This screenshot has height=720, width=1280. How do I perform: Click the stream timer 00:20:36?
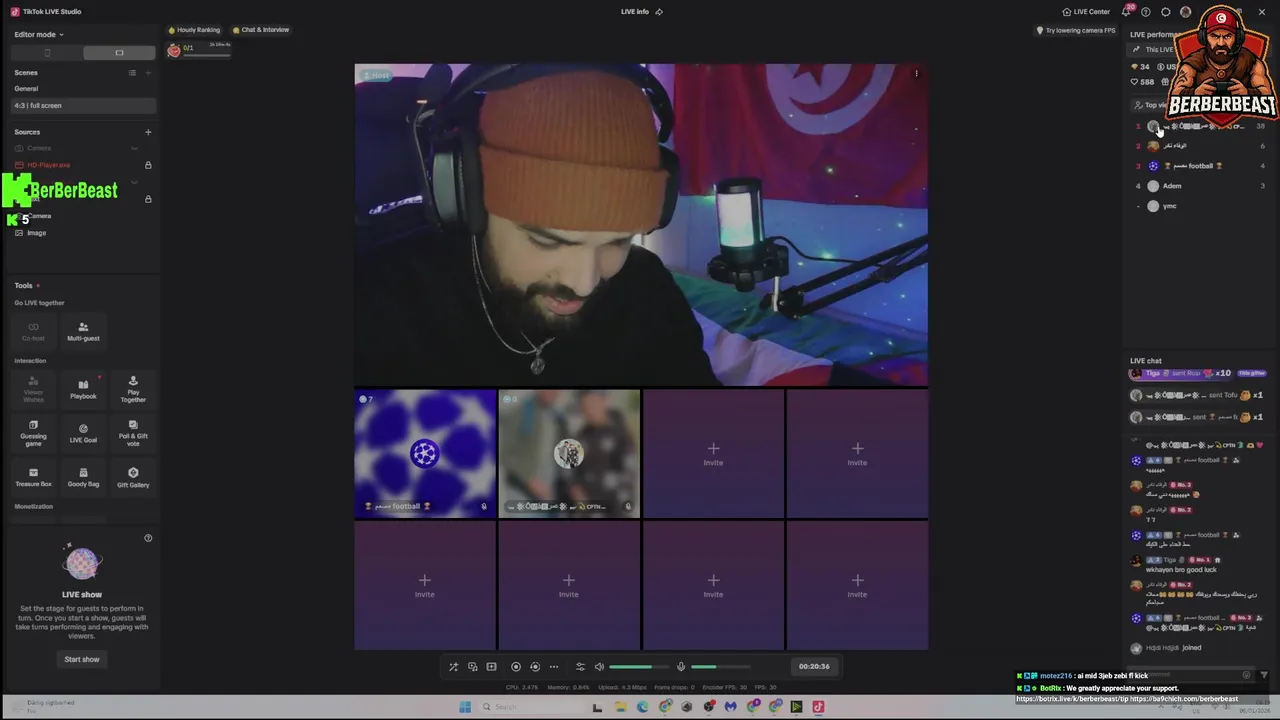point(814,667)
